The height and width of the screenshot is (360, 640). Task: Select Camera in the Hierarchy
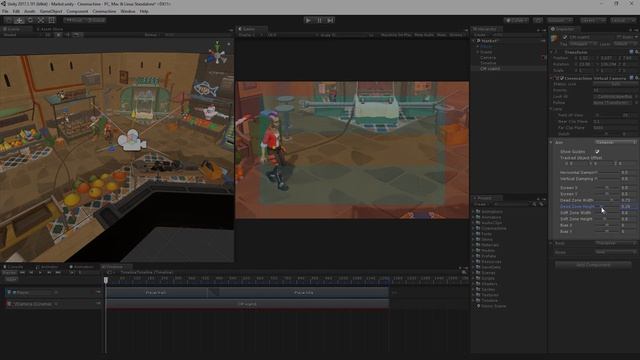pos(488,58)
